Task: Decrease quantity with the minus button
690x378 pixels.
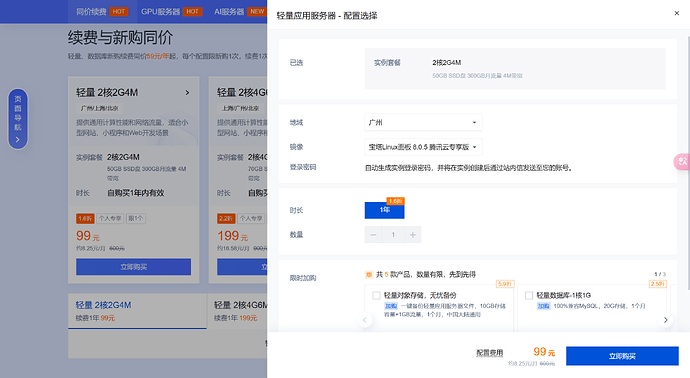Action: click(x=373, y=235)
